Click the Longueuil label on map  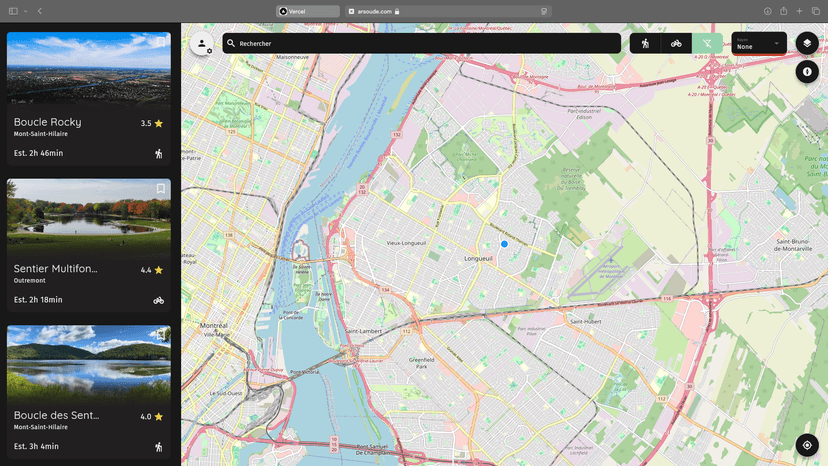point(478,258)
